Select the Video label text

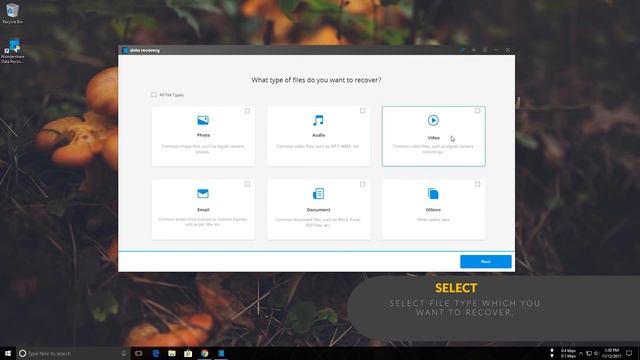click(x=433, y=138)
